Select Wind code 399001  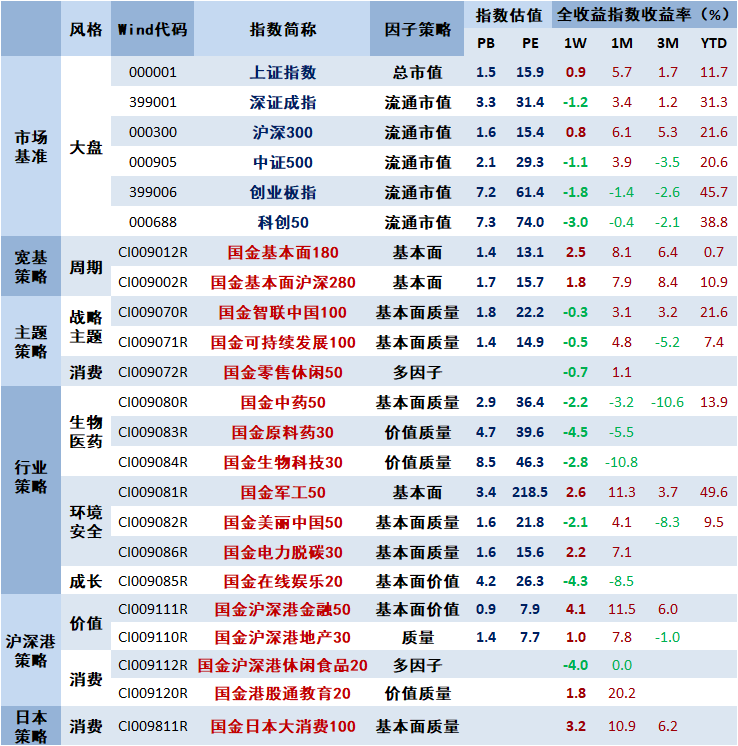point(152,102)
